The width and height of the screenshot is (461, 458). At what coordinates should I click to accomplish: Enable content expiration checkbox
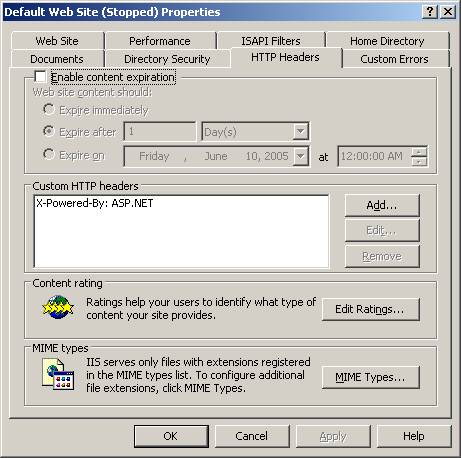coord(40,77)
